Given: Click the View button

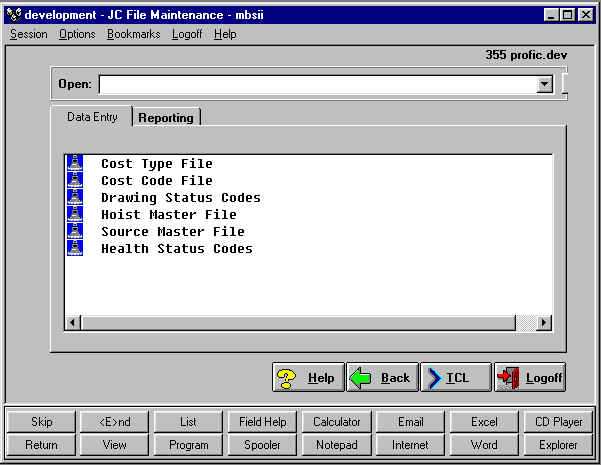Looking at the screenshot, I should tap(114, 445).
